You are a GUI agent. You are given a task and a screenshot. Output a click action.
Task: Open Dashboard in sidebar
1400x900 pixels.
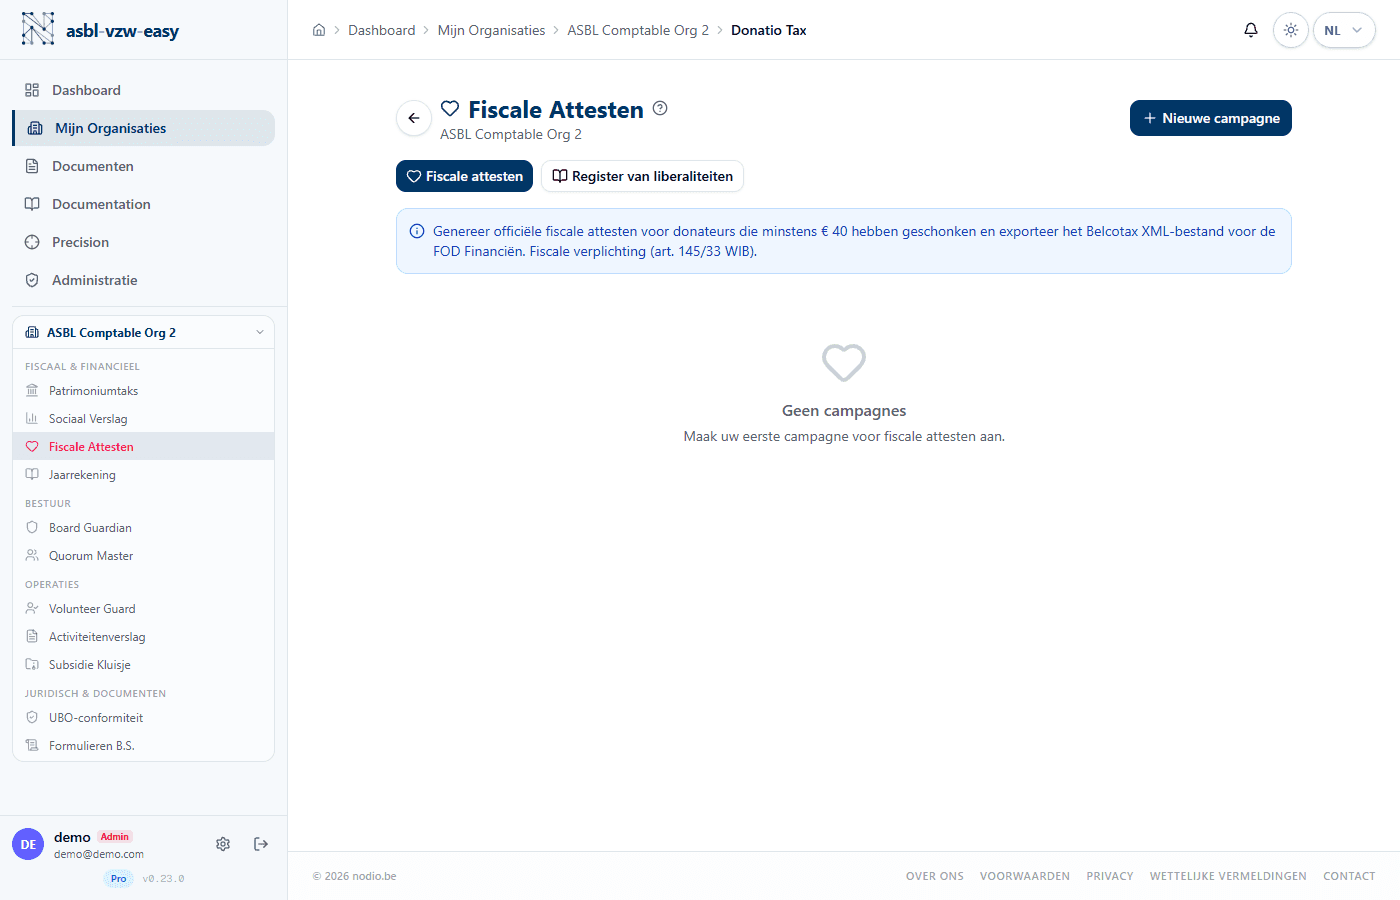pos(143,90)
